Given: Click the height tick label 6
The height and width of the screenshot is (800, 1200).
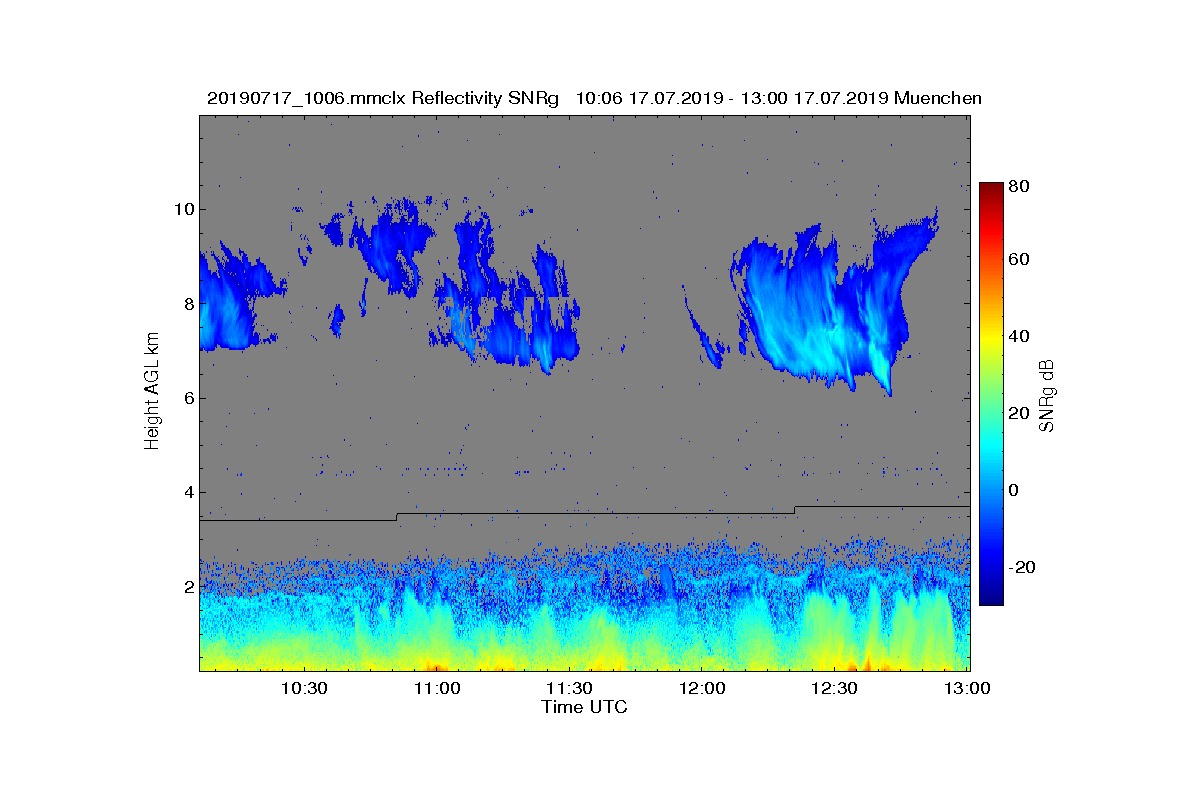Looking at the screenshot, I should [x=187, y=398].
